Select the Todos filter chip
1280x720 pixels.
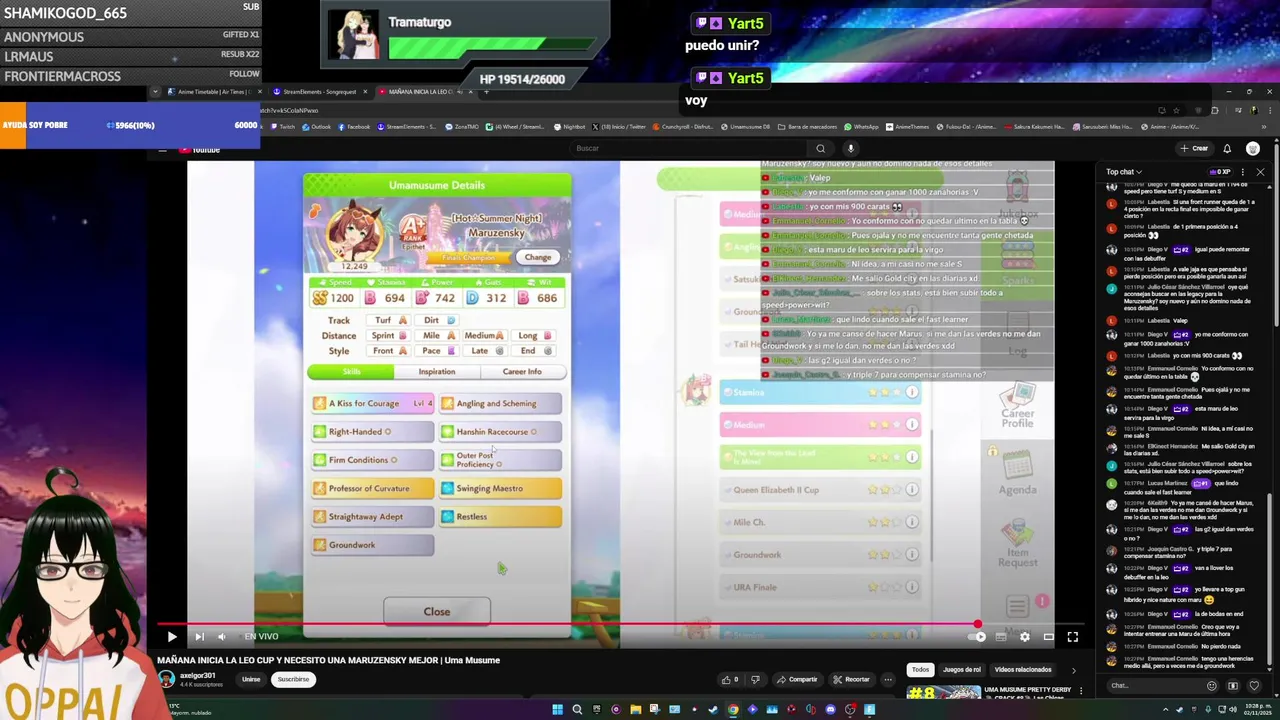920,669
